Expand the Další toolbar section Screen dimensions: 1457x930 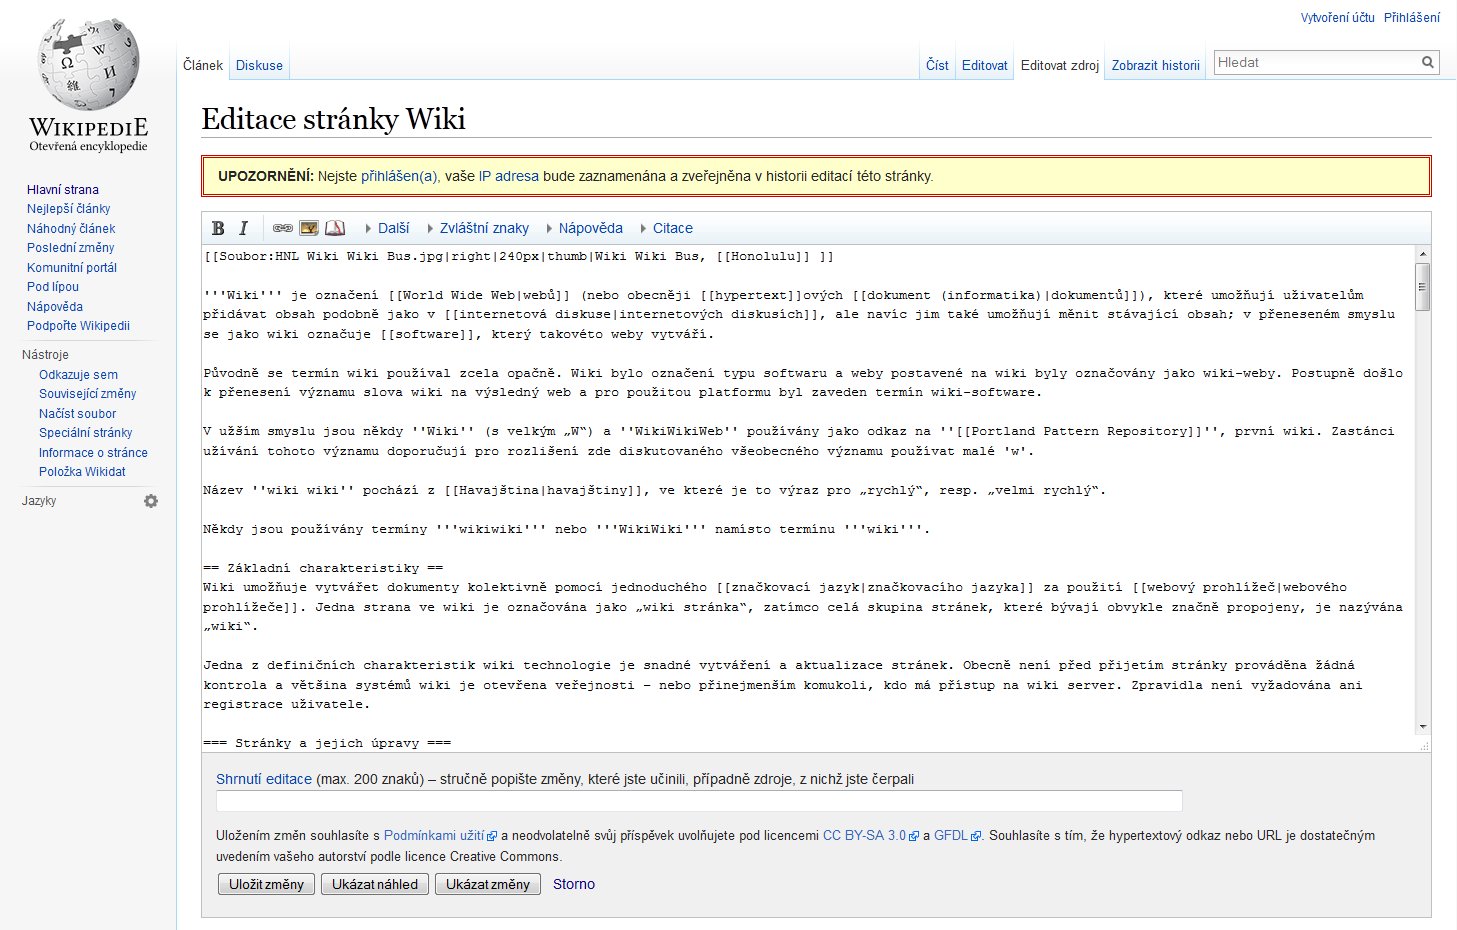[387, 228]
